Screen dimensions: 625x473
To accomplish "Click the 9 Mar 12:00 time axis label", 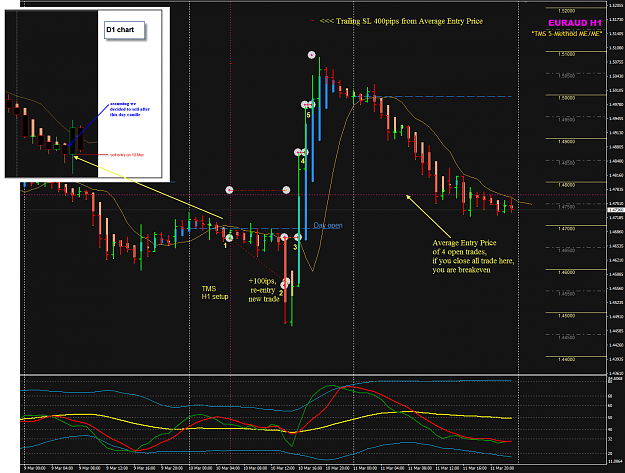I will tap(117, 468).
